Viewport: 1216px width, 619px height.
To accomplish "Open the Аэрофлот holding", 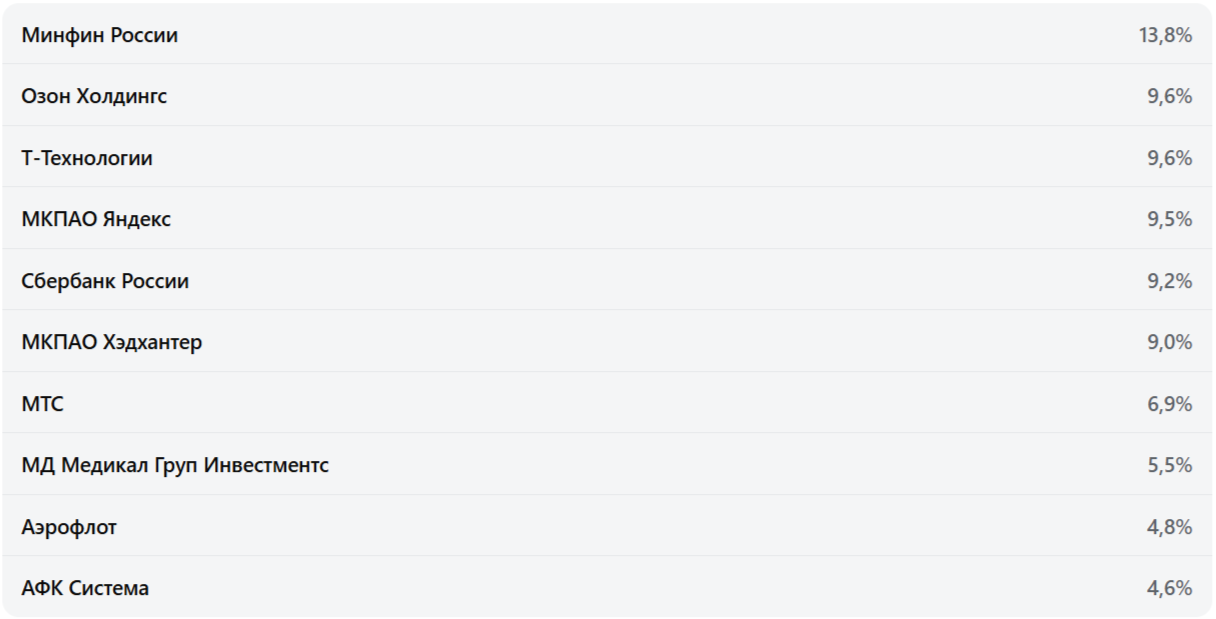I will (69, 527).
